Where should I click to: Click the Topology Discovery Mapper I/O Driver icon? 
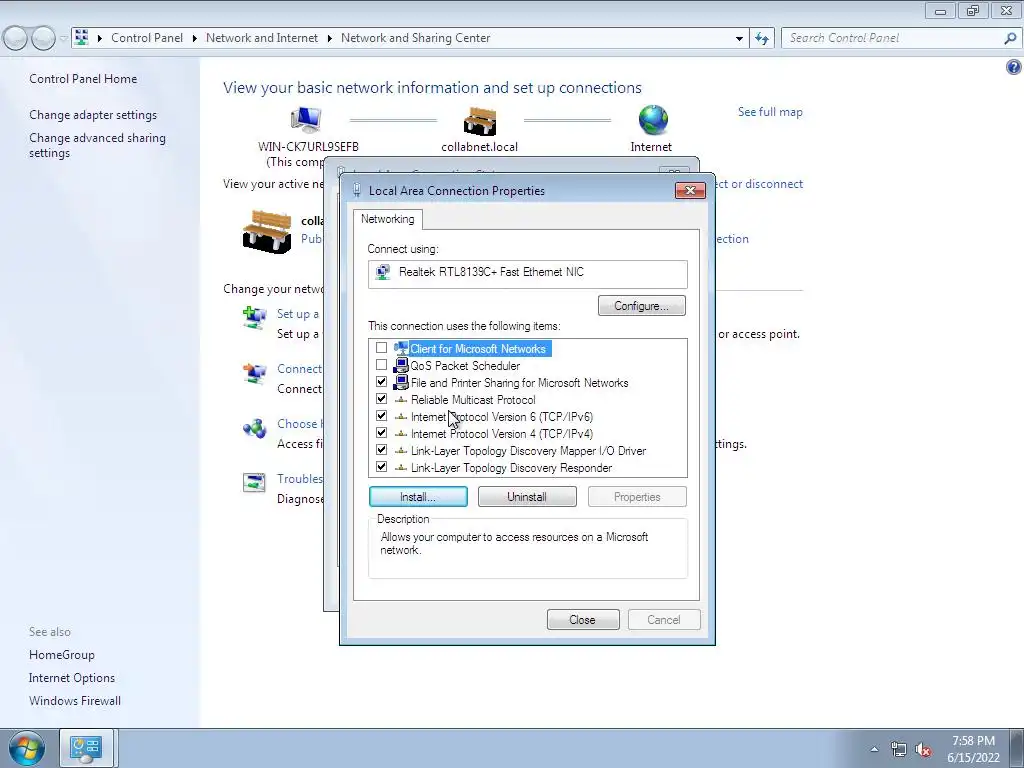click(401, 451)
